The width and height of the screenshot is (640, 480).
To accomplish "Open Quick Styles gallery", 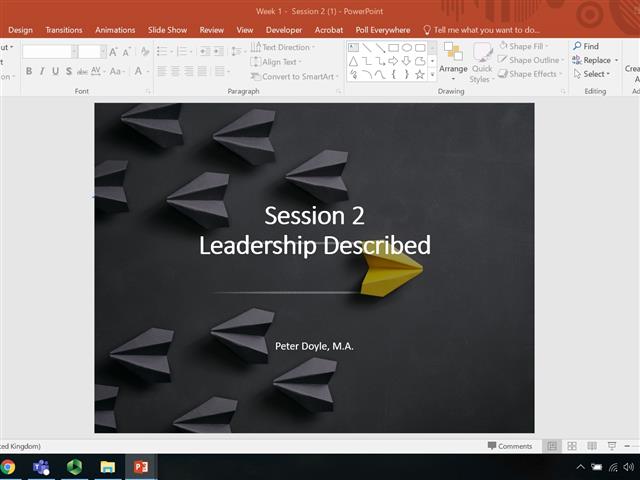I will click(481, 62).
